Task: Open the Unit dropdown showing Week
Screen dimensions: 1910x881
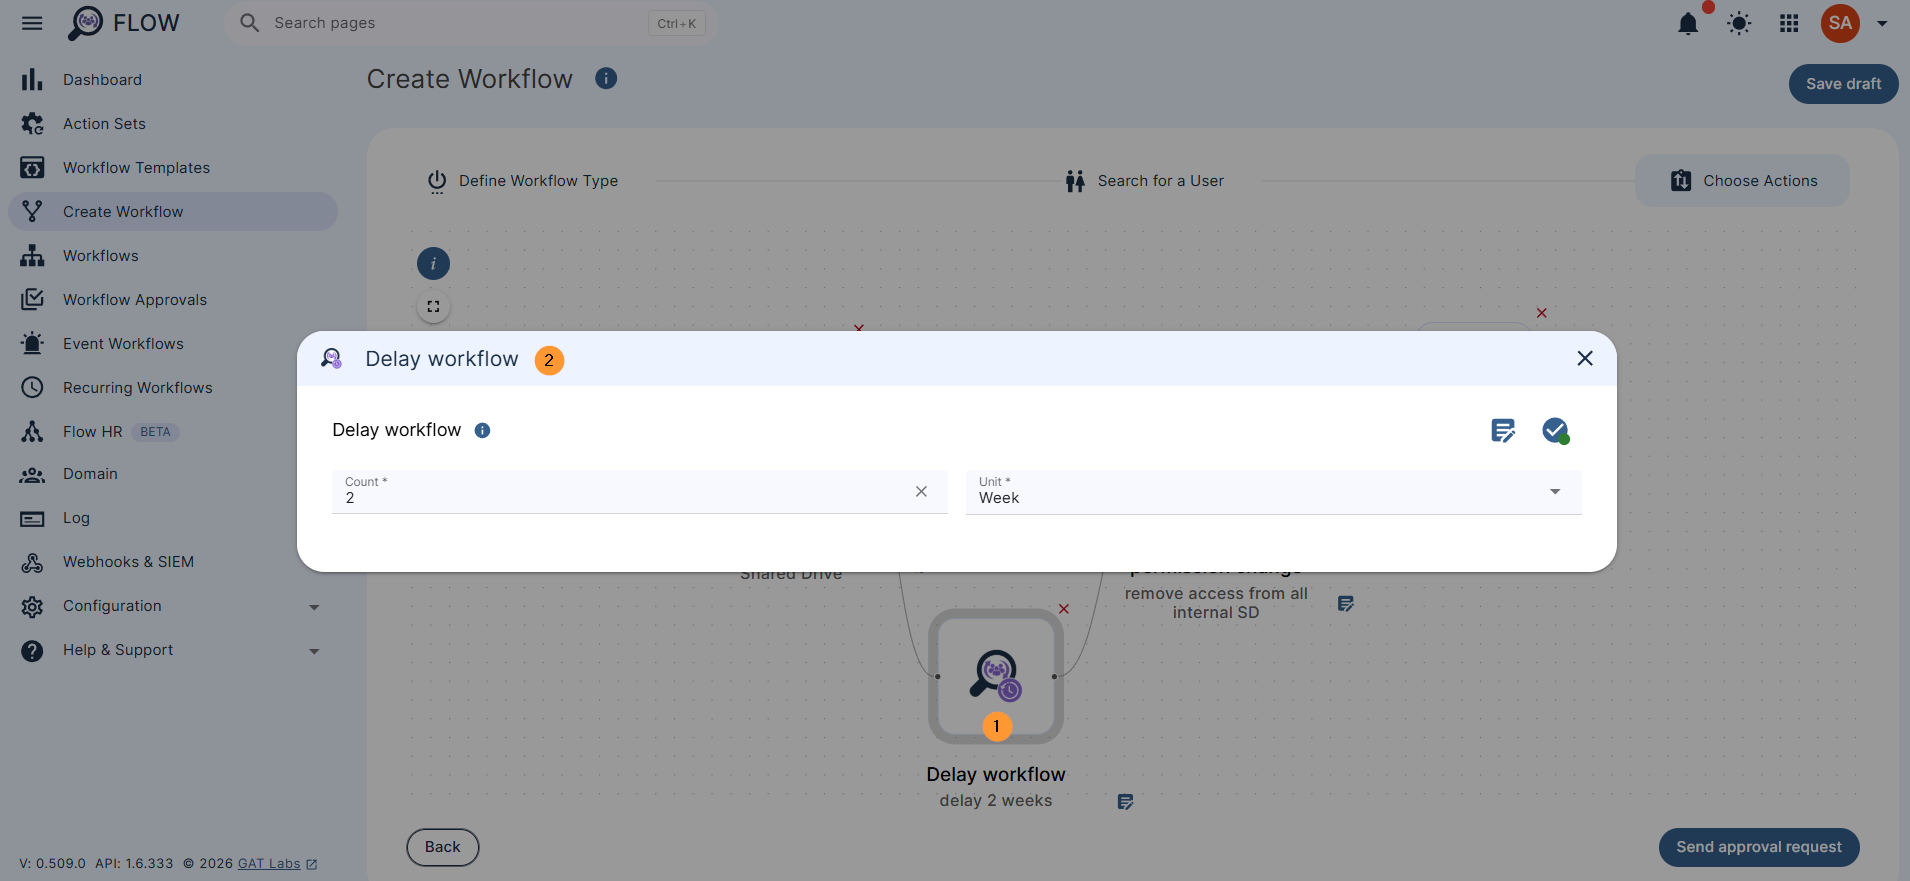Action: [1273, 492]
